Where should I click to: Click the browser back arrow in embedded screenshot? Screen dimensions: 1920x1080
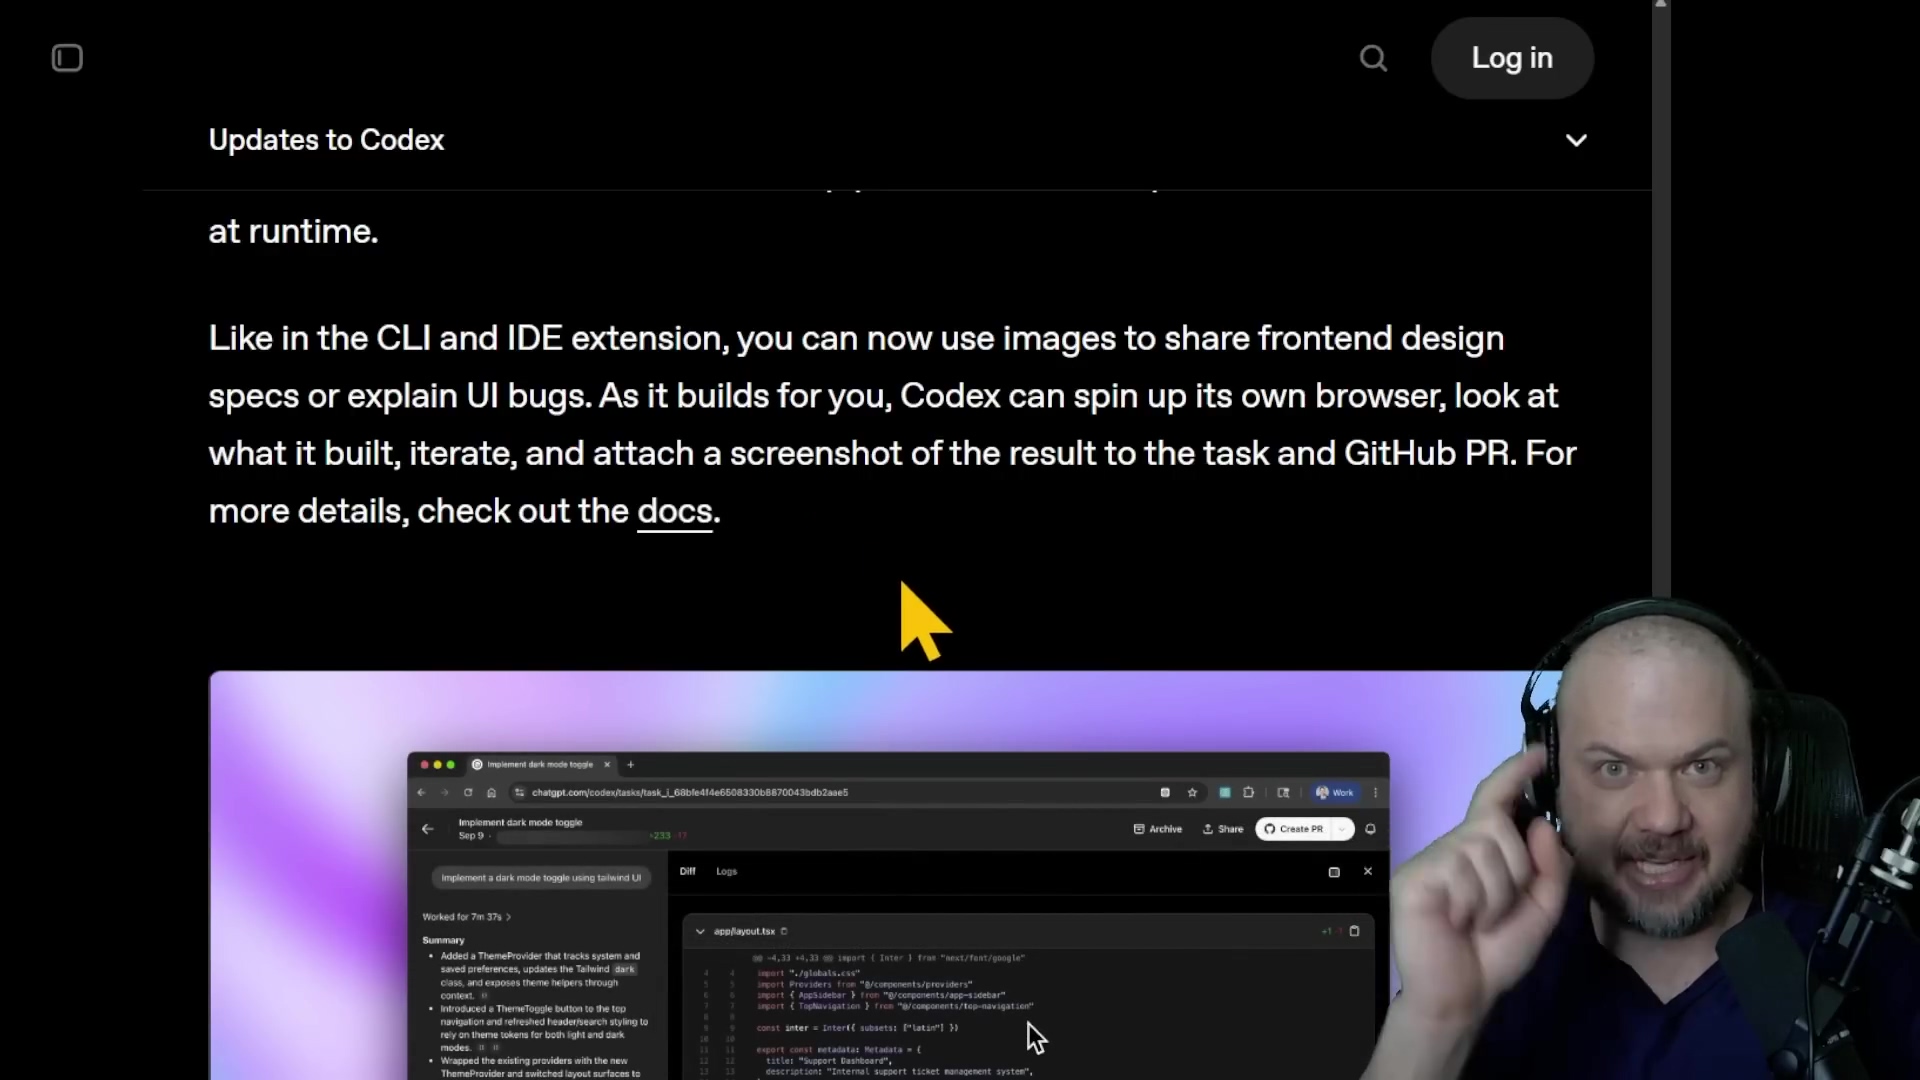click(421, 792)
